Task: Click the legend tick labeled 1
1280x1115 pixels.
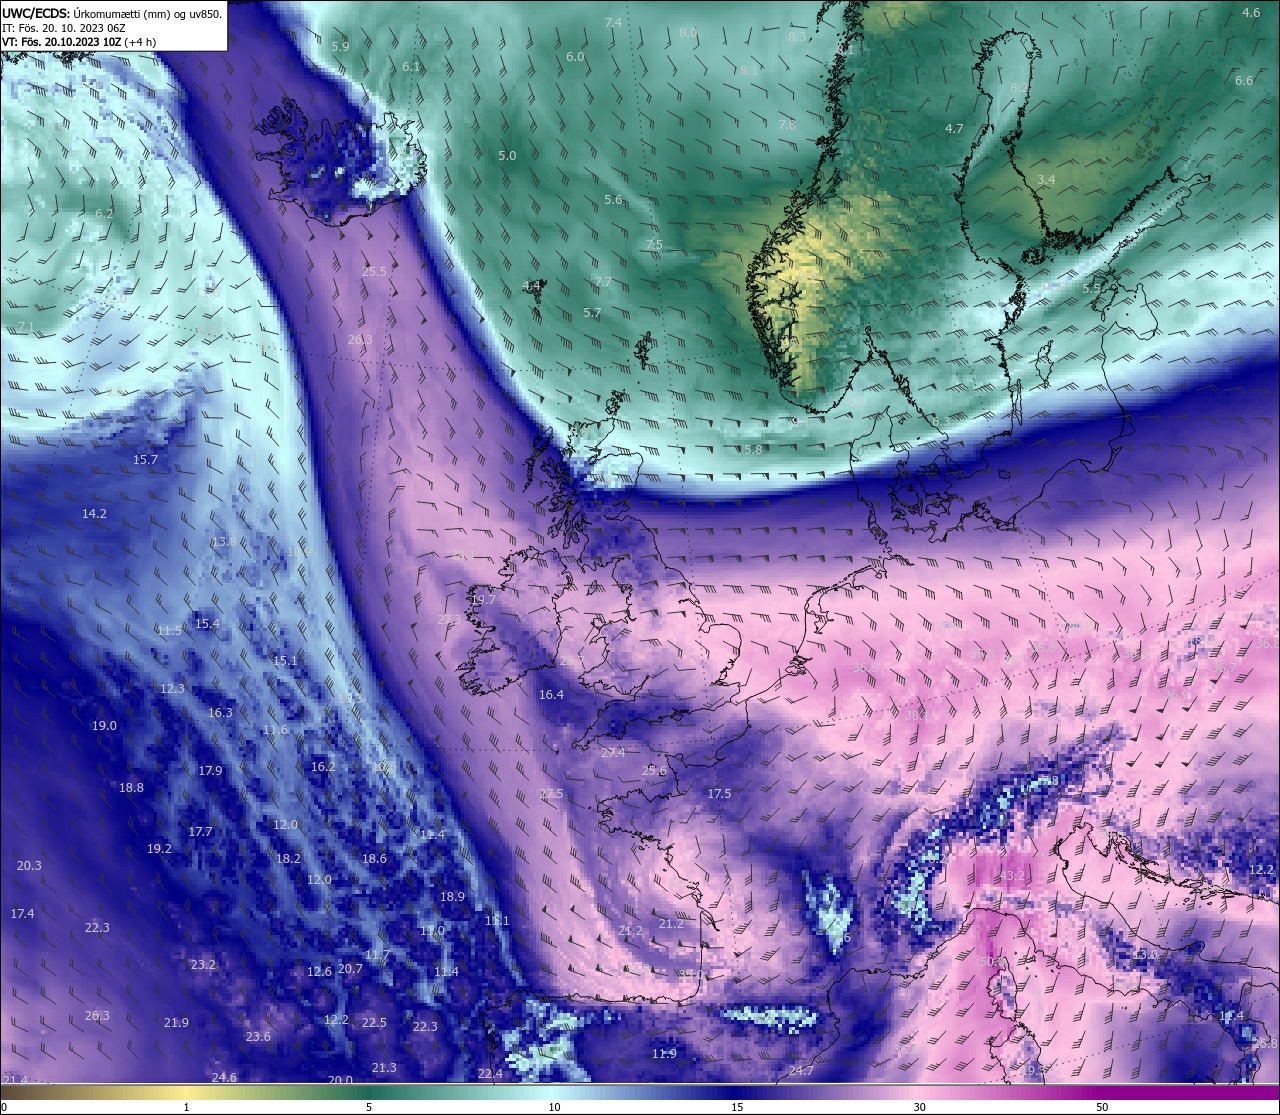Action: [186, 1107]
